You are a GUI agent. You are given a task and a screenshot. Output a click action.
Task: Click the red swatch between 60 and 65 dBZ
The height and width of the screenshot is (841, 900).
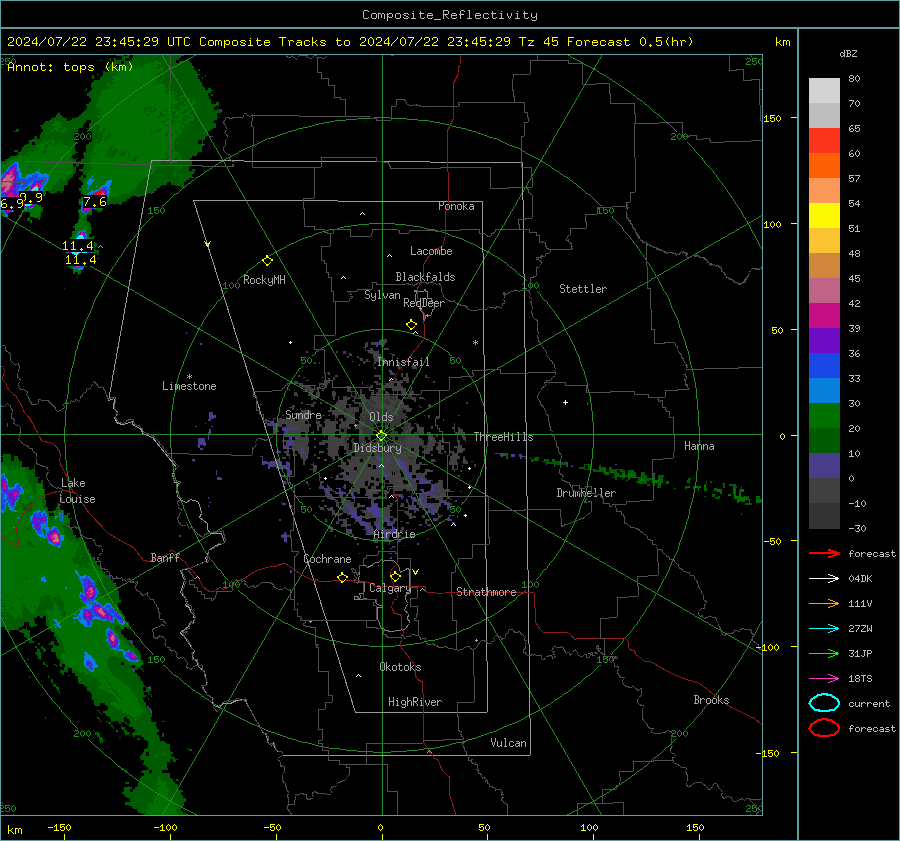(x=824, y=141)
